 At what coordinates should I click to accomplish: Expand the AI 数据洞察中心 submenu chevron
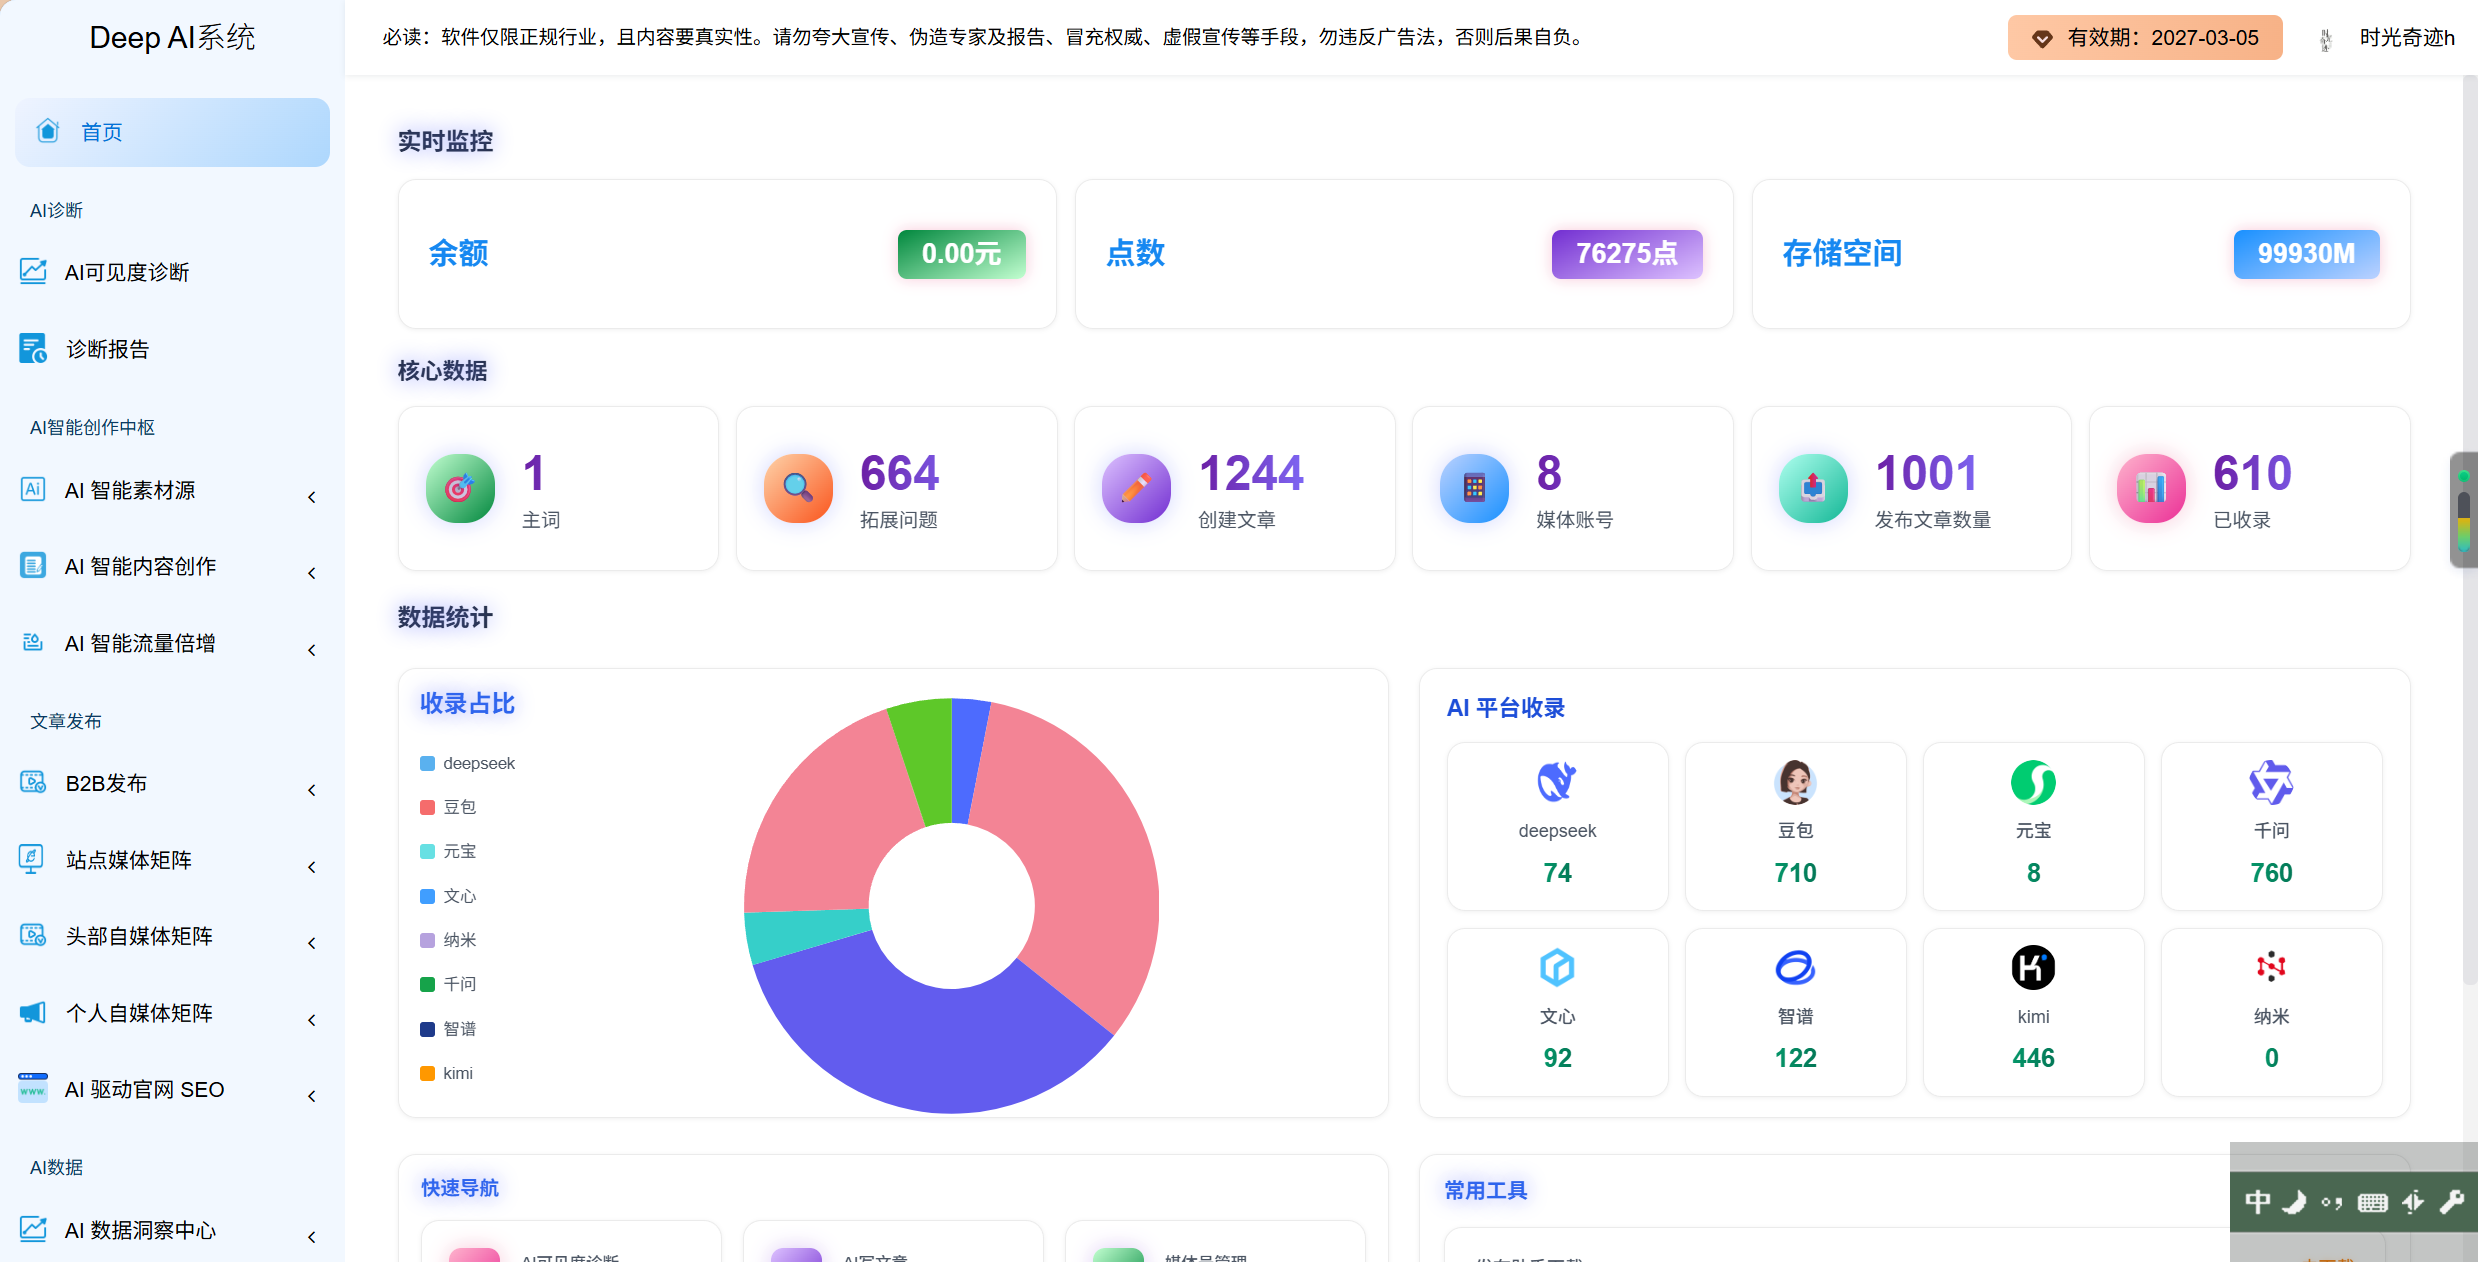click(312, 1237)
